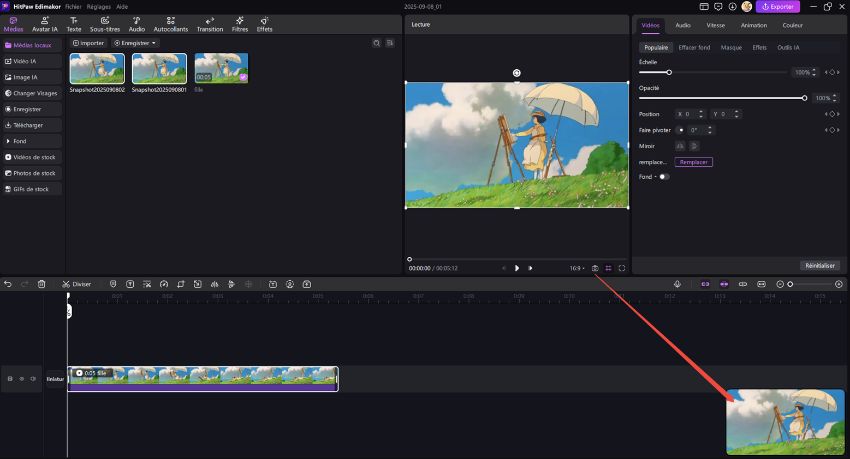The image size is (850, 459).
Task: Click the delete trash icon
Action: [x=41, y=284]
